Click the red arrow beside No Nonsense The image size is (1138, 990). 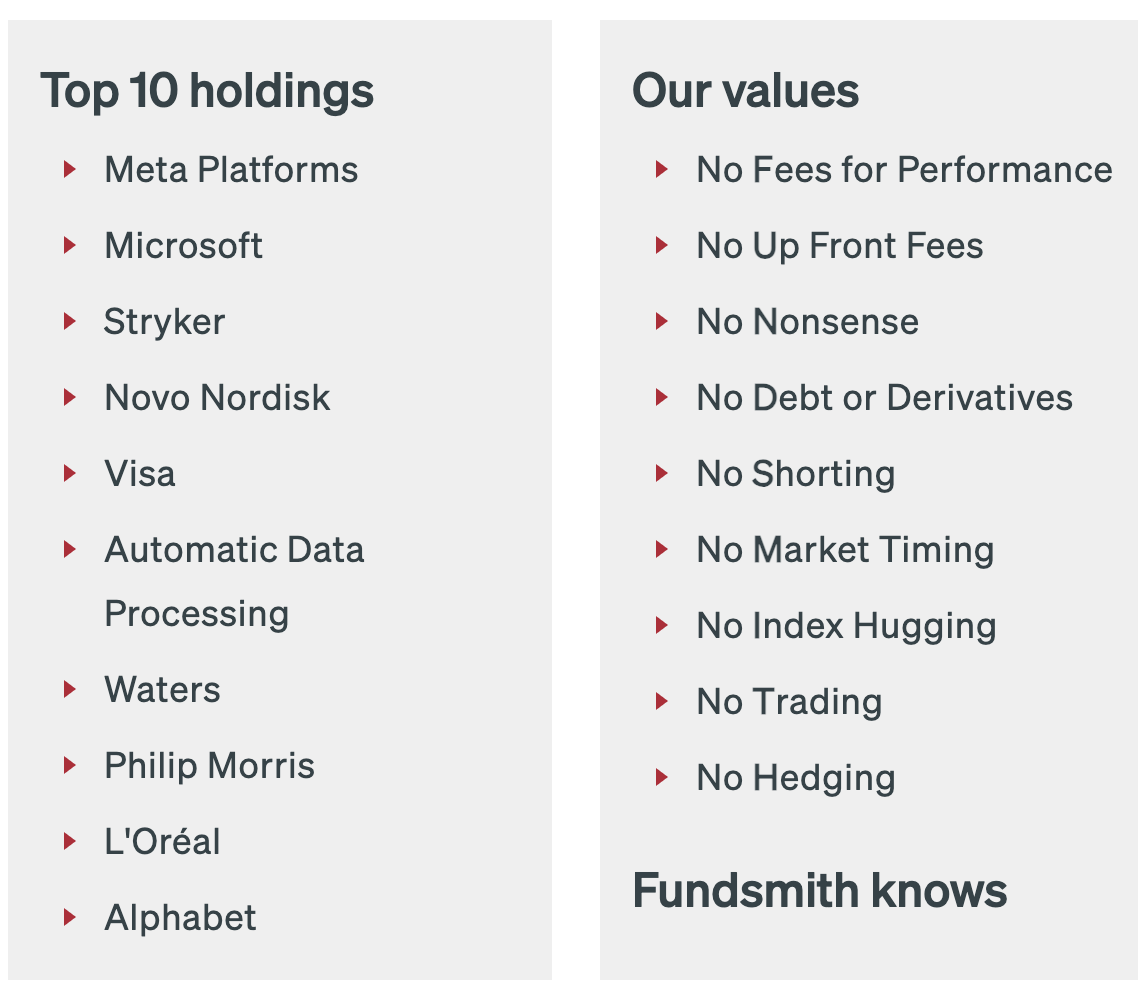[662, 321]
